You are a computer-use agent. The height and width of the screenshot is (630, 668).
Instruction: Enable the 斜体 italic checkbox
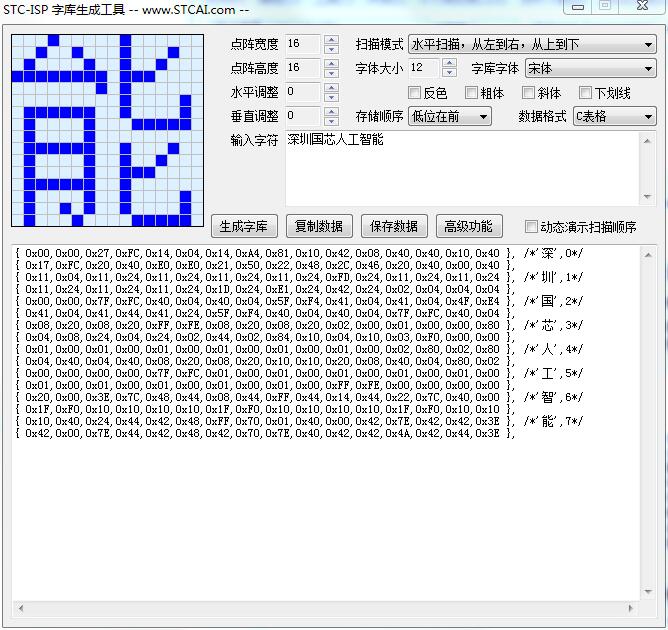point(528,92)
